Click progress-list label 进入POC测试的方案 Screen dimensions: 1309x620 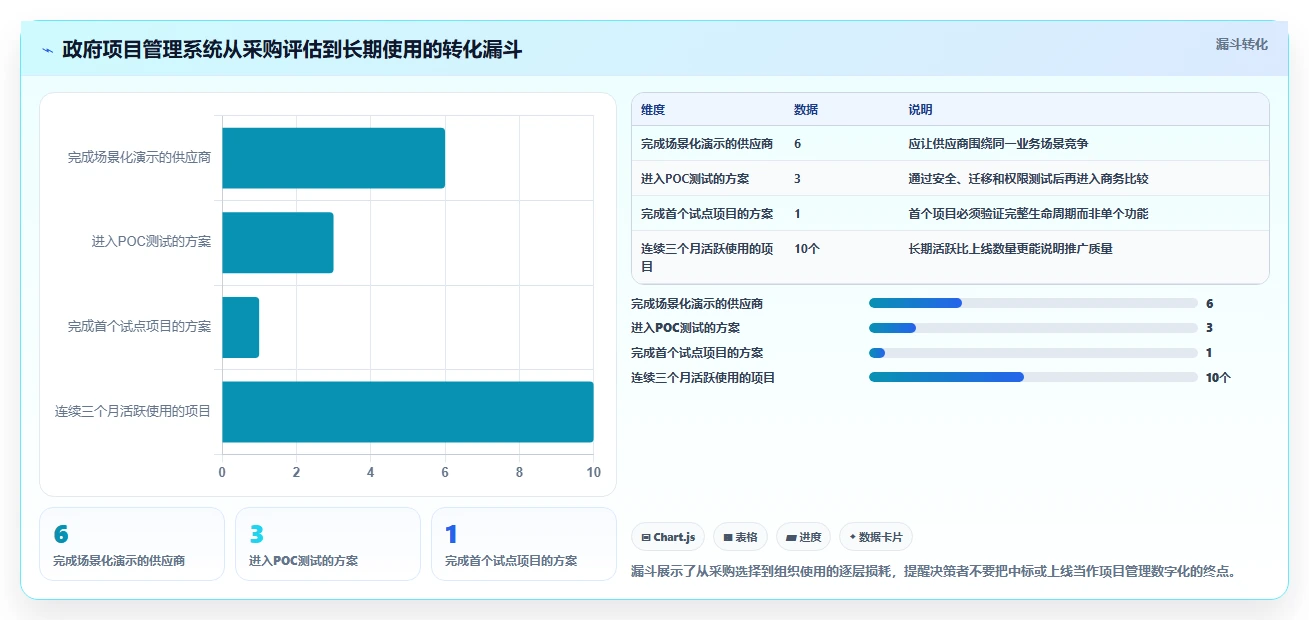(685, 328)
